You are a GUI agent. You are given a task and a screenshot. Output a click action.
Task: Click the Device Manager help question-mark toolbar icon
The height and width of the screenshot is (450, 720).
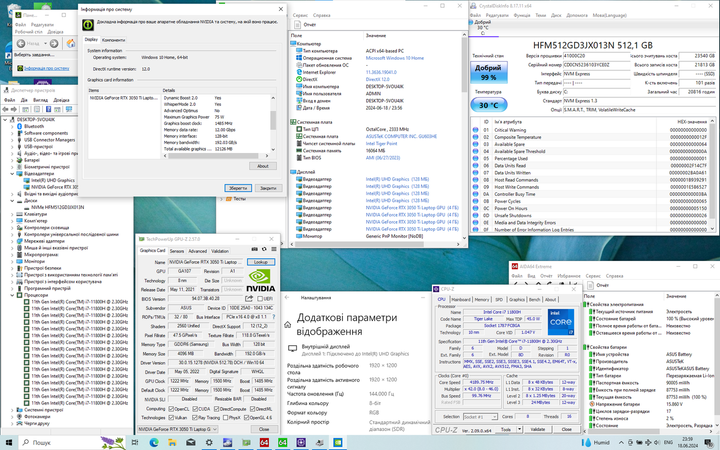click(x=48, y=109)
